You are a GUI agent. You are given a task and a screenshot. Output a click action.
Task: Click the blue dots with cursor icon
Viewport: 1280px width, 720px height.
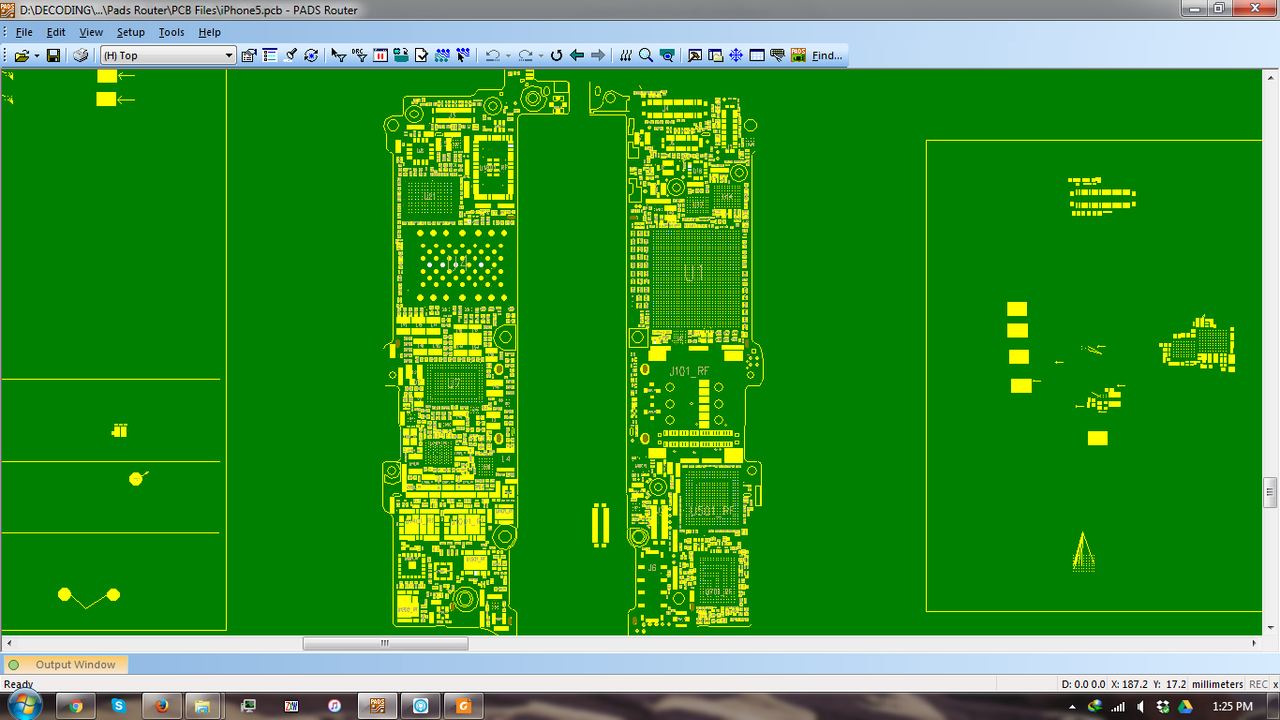pos(463,56)
